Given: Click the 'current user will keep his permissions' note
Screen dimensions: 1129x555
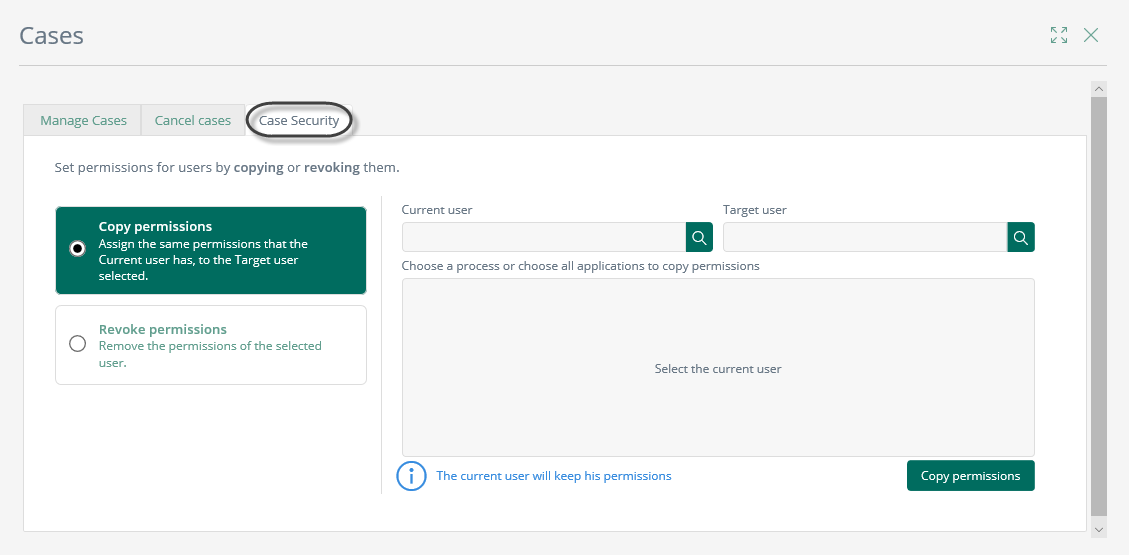Looking at the screenshot, I should [554, 476].
